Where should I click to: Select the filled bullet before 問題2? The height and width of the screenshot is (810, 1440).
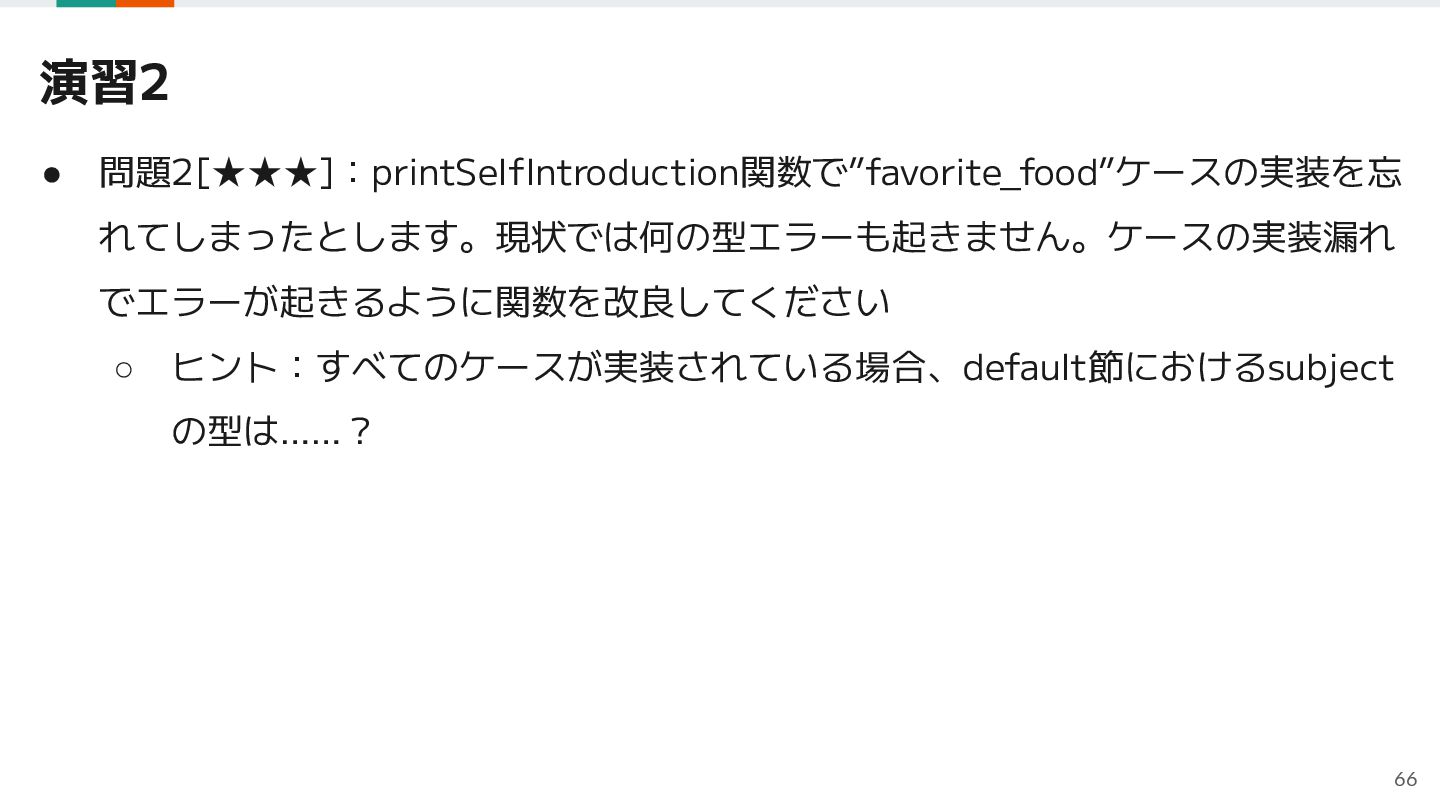[53, 174]
